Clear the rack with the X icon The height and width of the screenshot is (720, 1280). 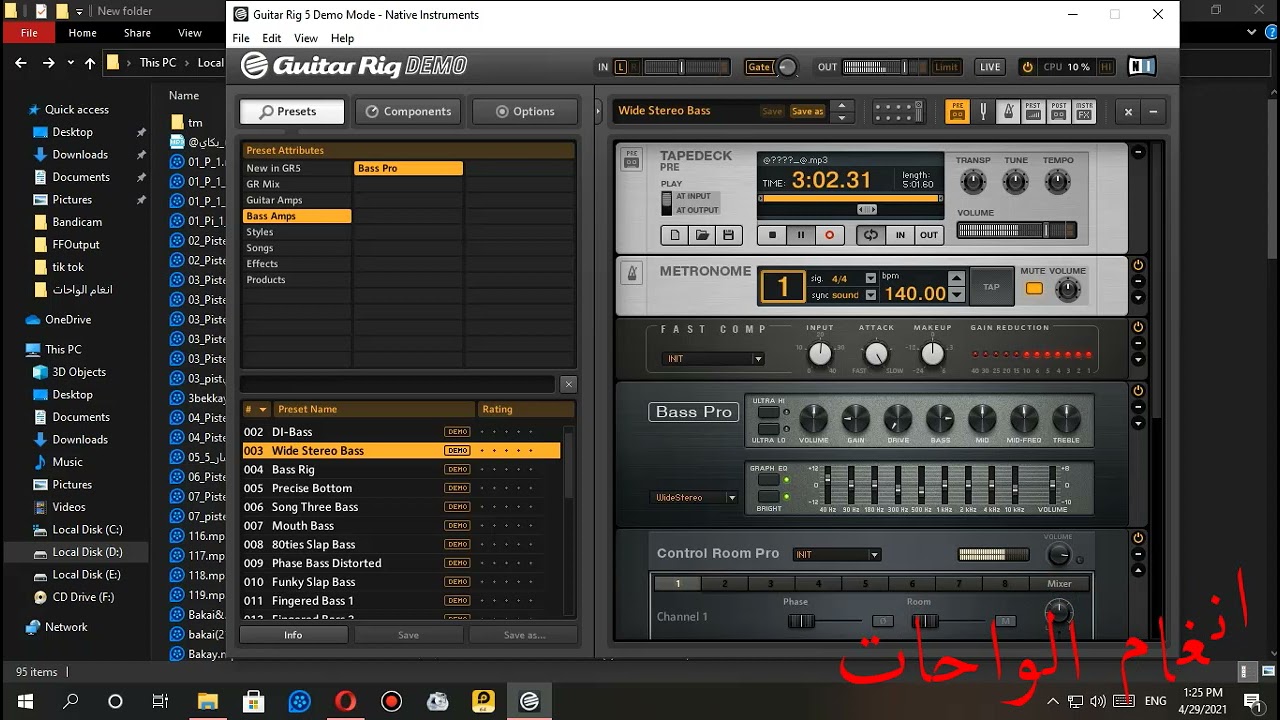pyautogui.click(x=1128, y=112)
